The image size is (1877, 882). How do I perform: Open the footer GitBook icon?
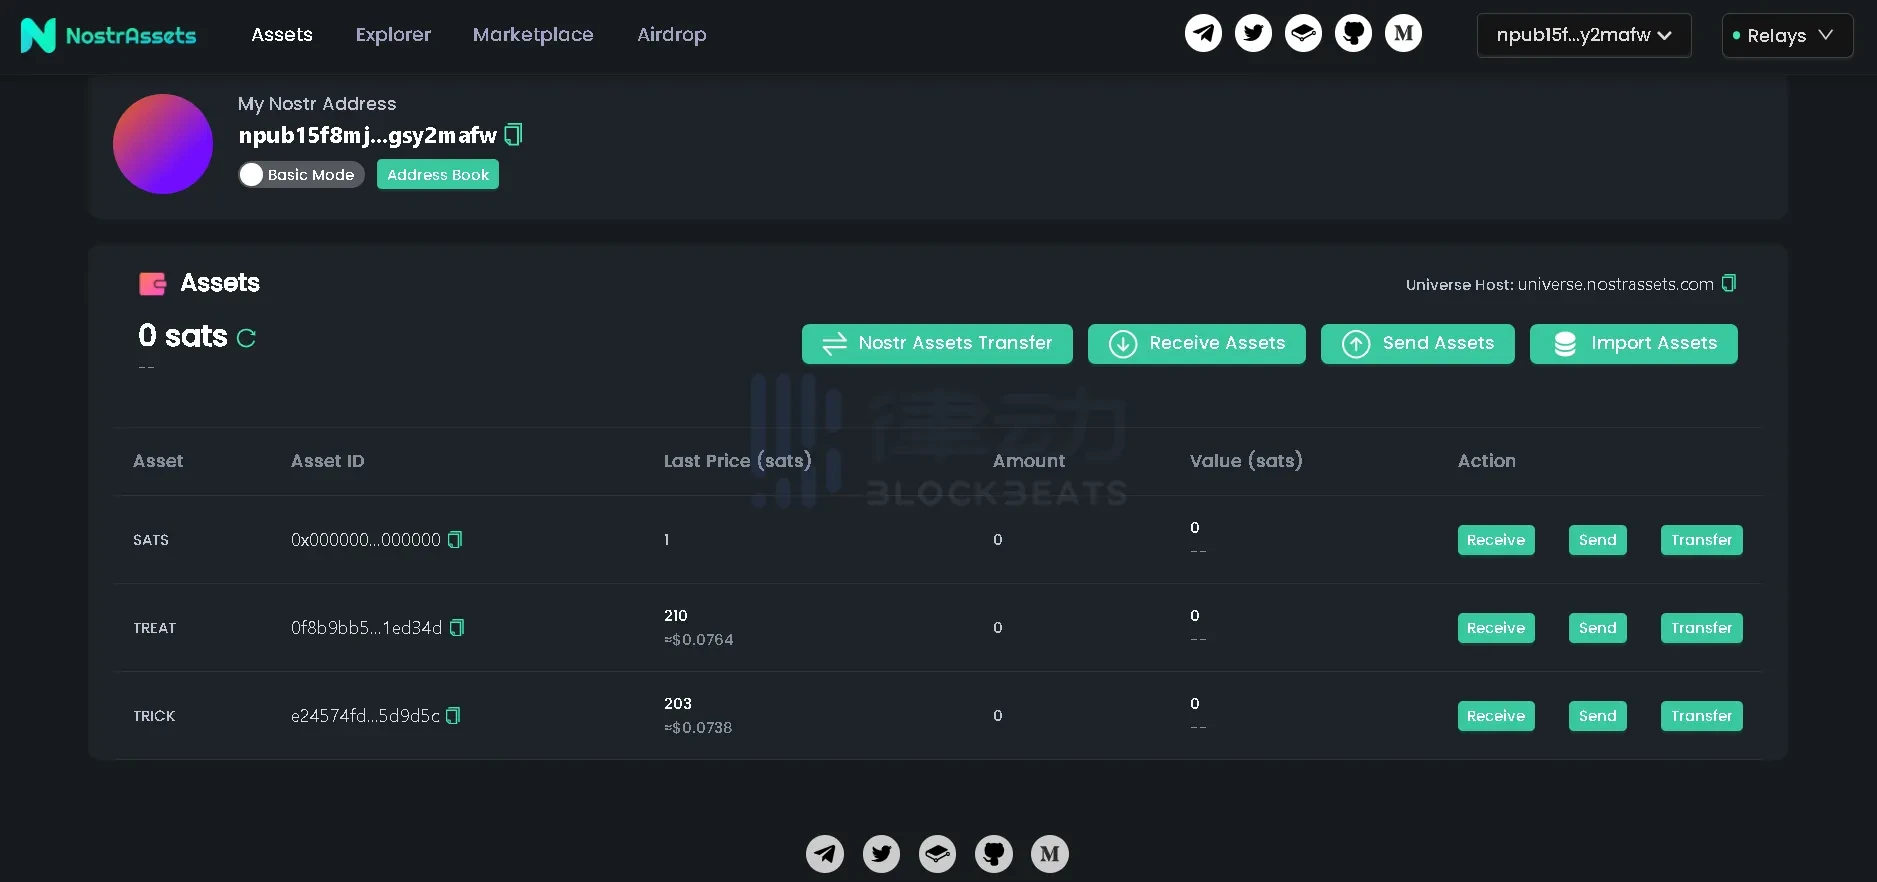pos(937,853)
